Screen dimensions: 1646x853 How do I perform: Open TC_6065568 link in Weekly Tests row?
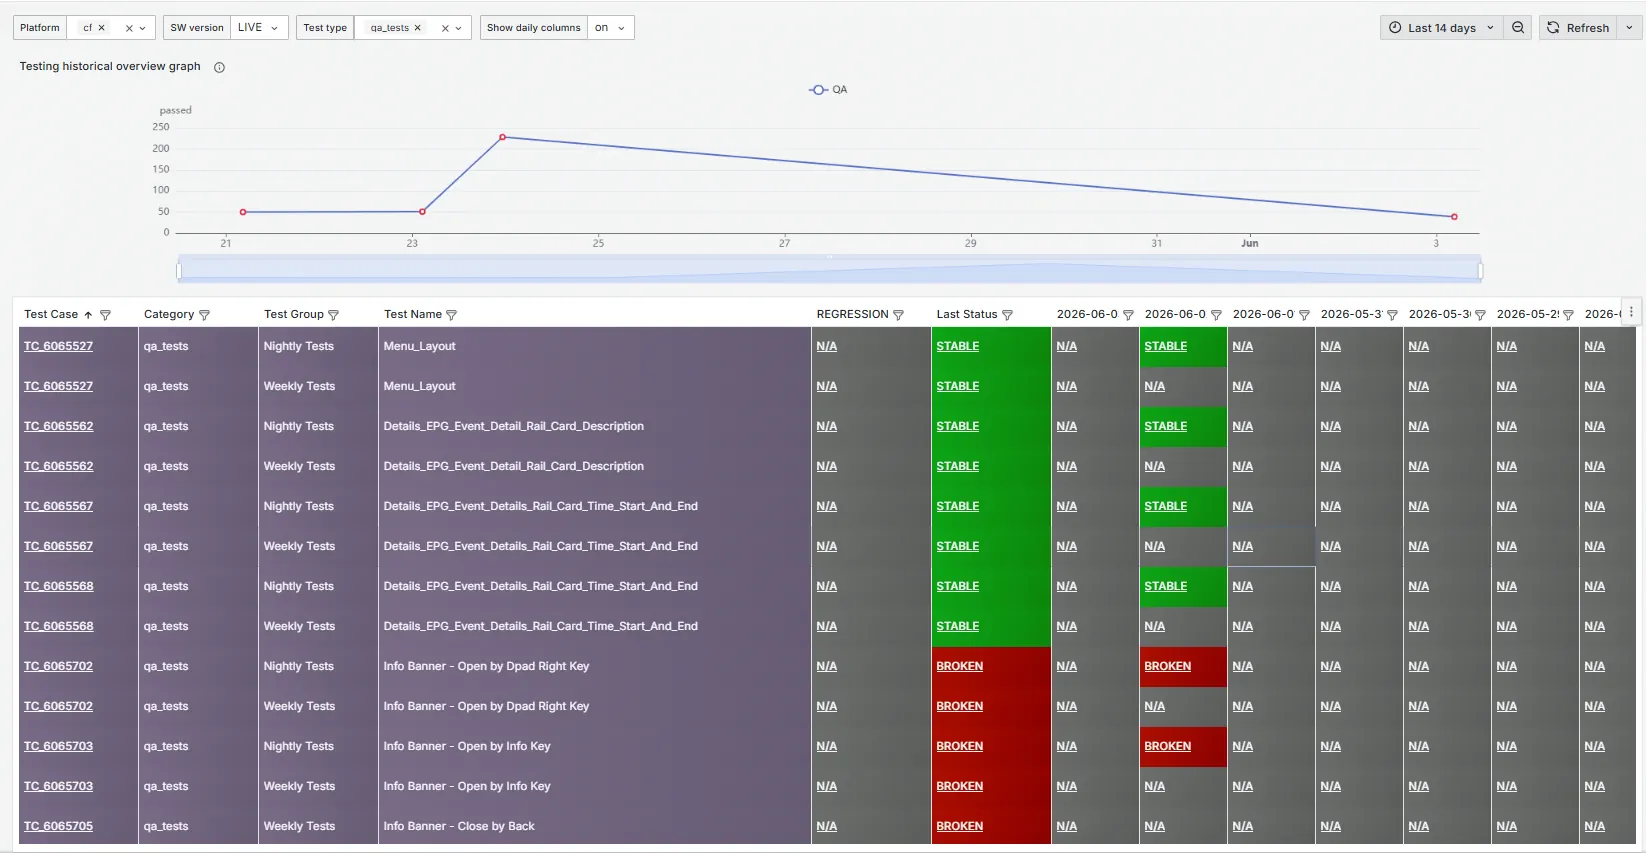click(x=58, y=626)
